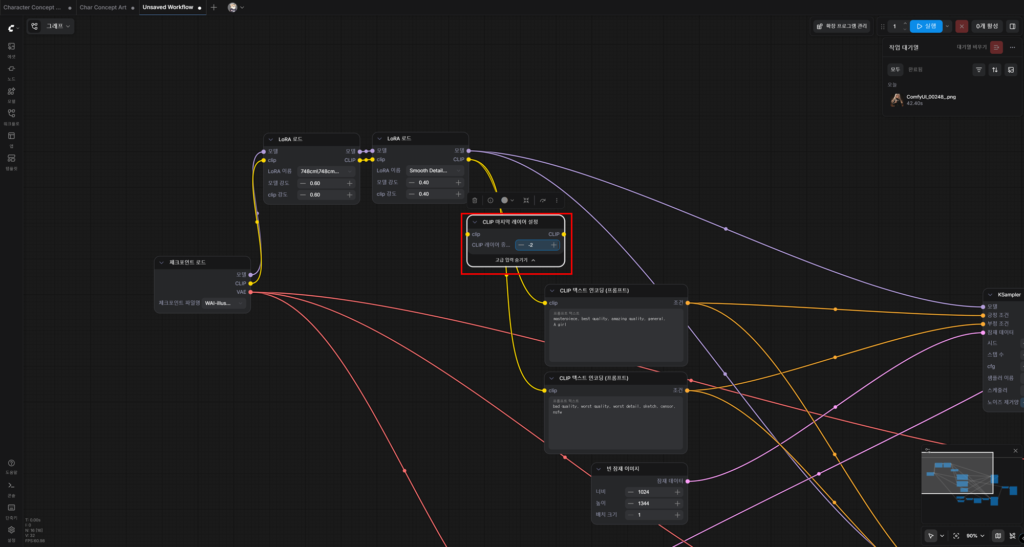This screenshot has width=1024, height=547.
Task: Click the blue run button
Action: pos(926,26)
